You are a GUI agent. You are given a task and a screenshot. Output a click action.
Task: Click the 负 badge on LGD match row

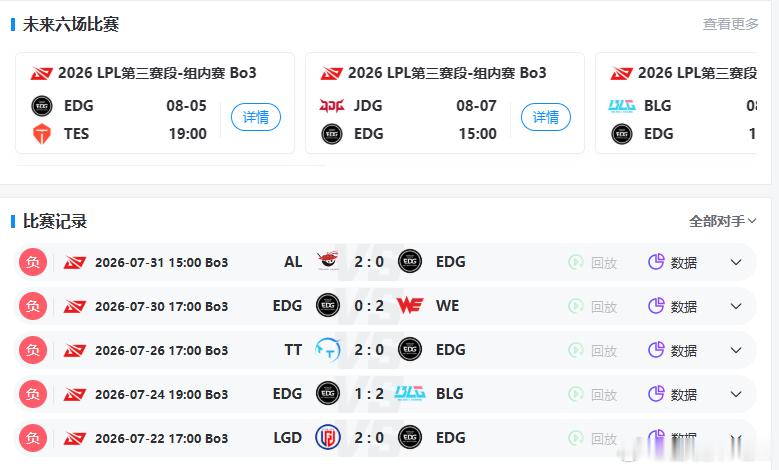[33, 438]
